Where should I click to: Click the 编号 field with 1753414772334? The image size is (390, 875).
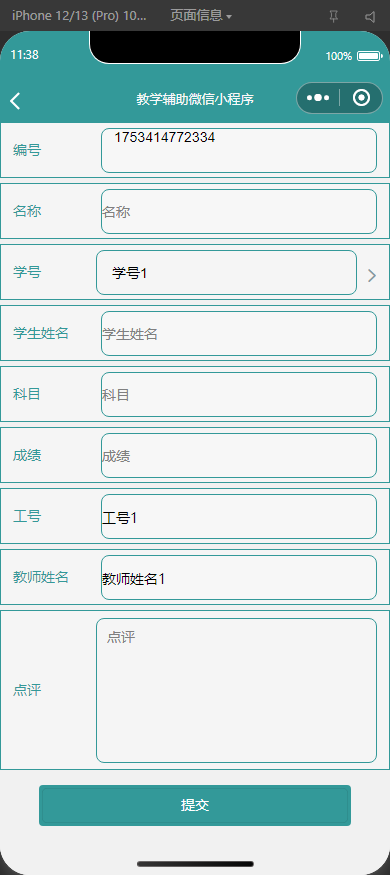[x=239, y=150]
